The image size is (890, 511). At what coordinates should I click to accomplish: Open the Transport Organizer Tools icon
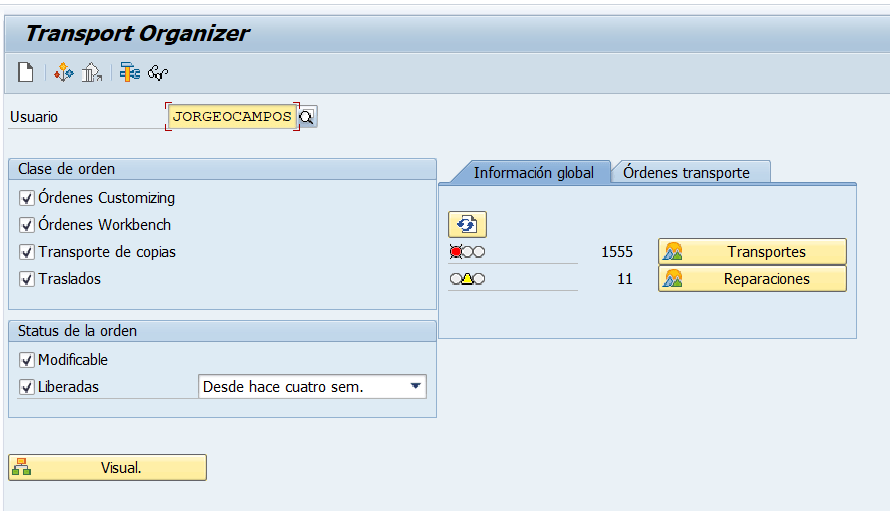64,72
